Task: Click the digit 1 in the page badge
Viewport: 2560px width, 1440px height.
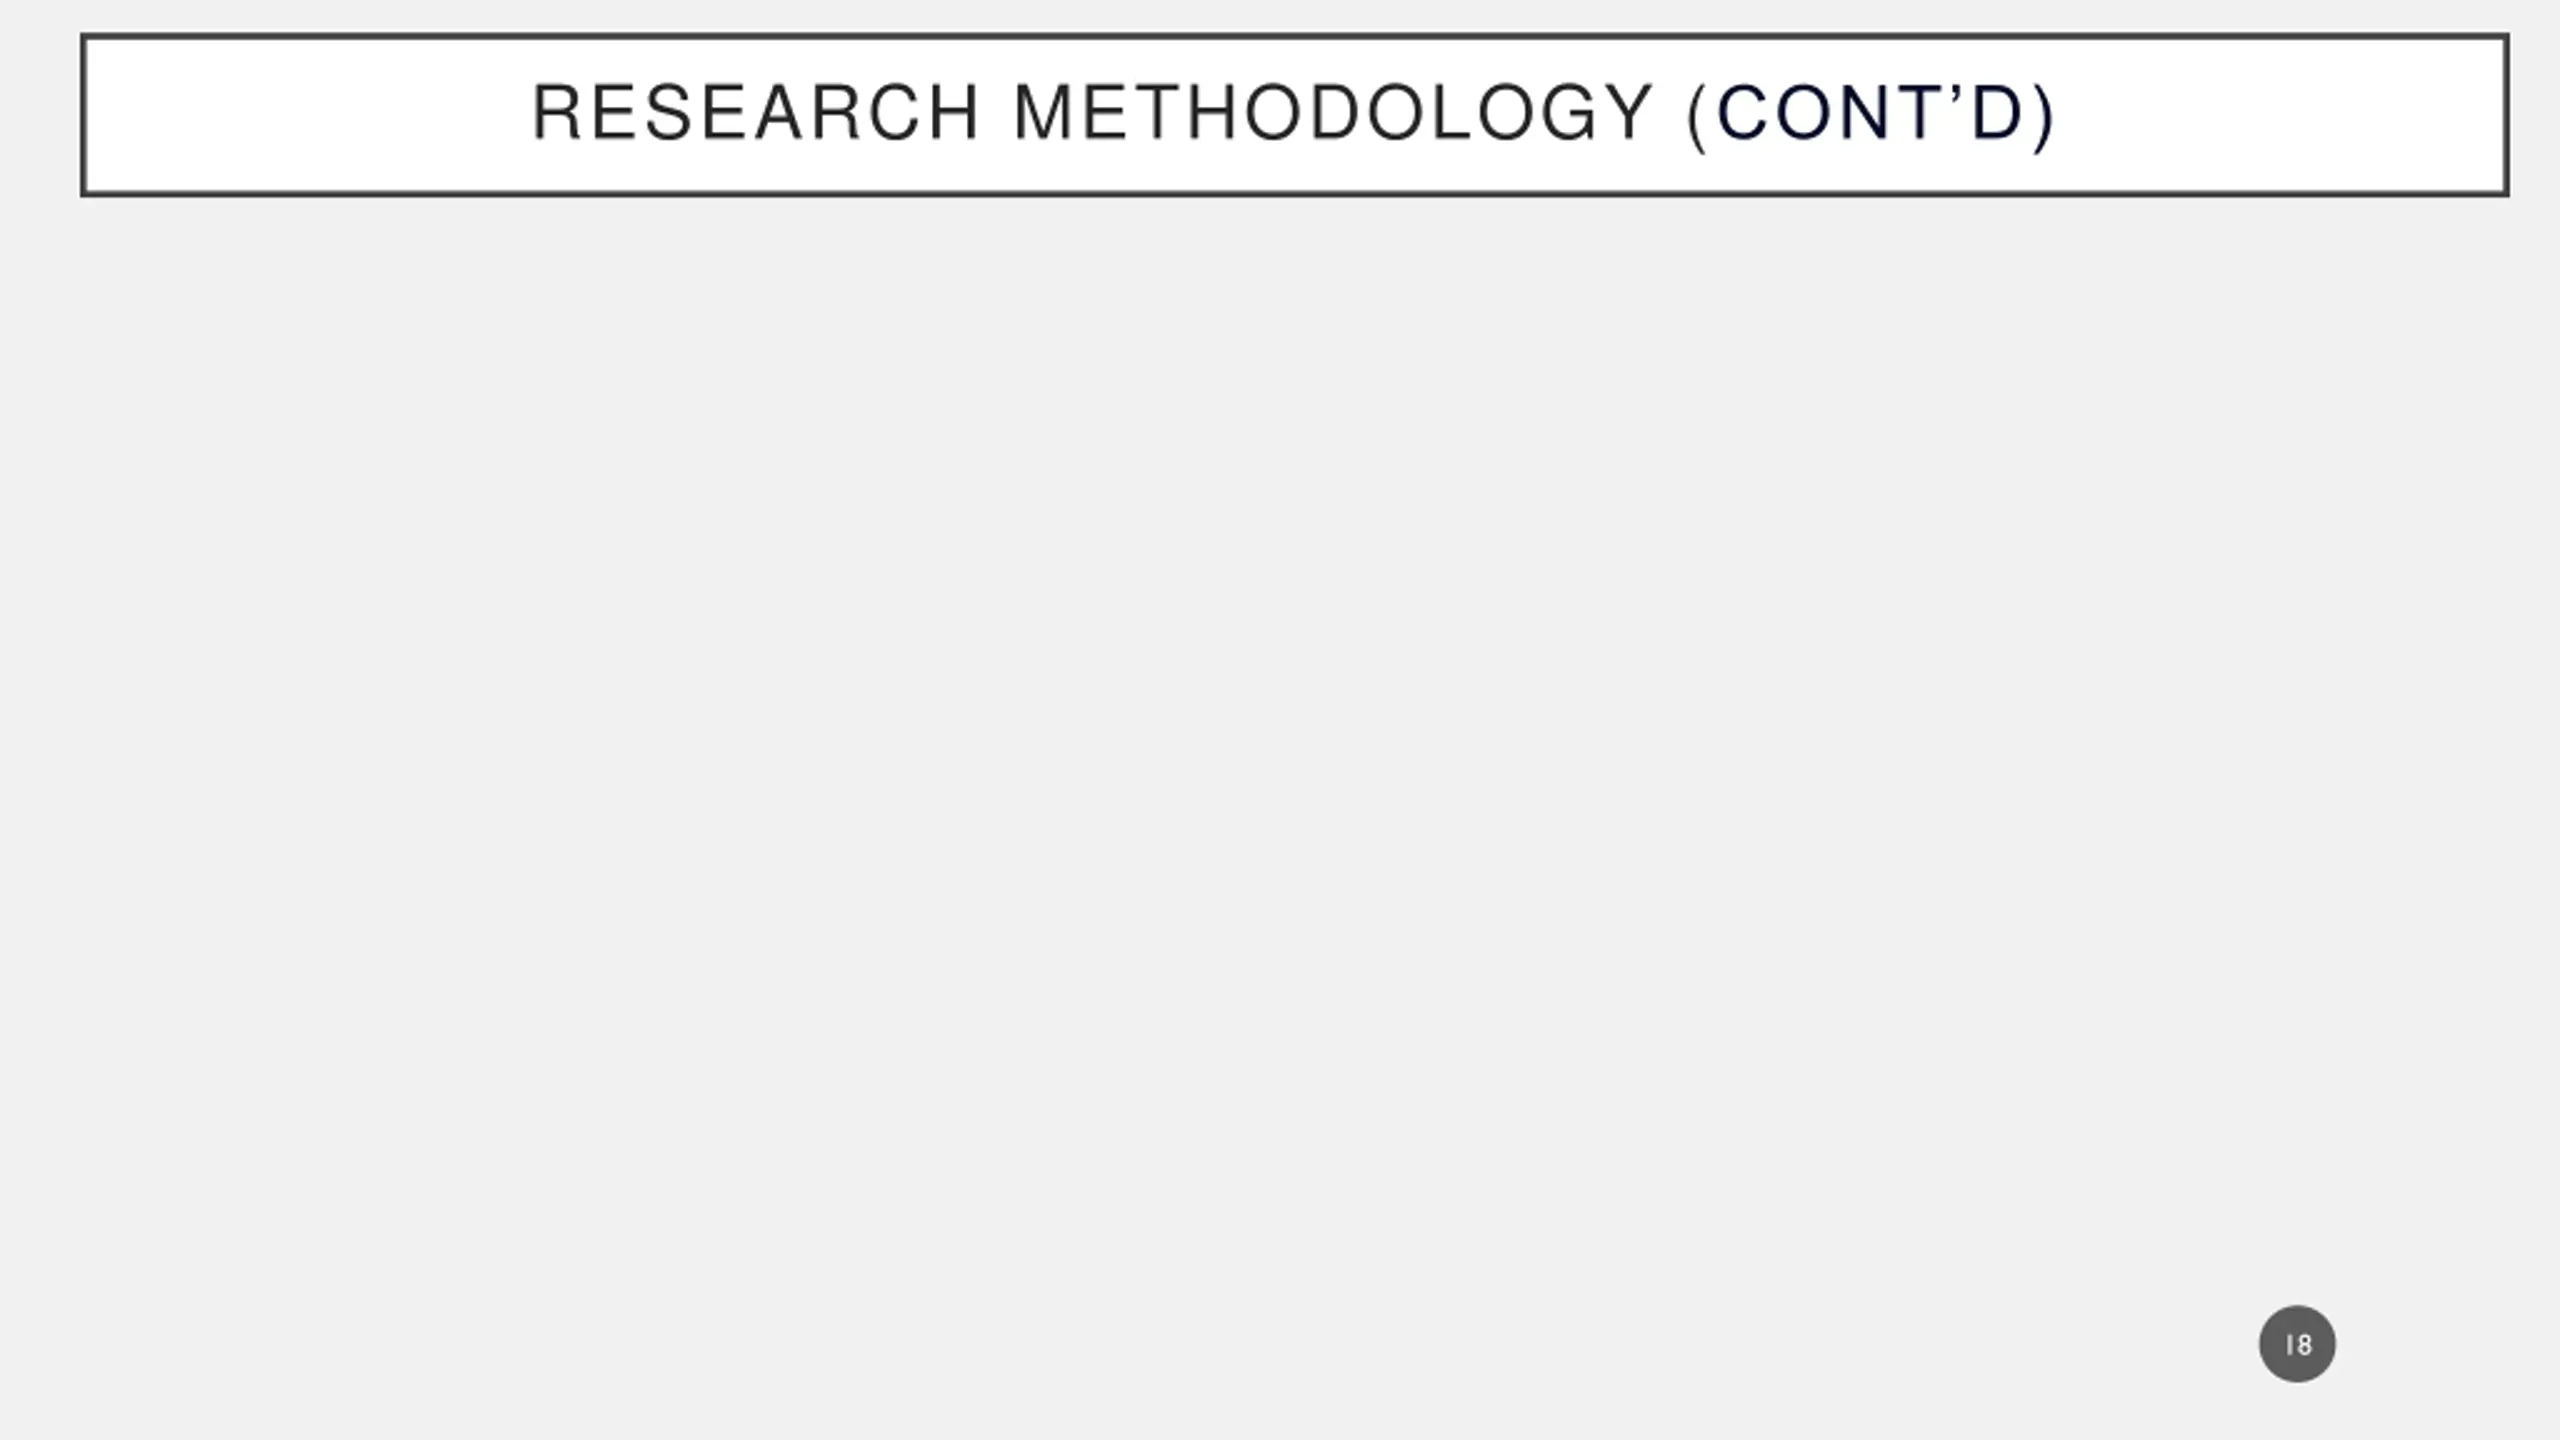Action: point(2288,1345)
